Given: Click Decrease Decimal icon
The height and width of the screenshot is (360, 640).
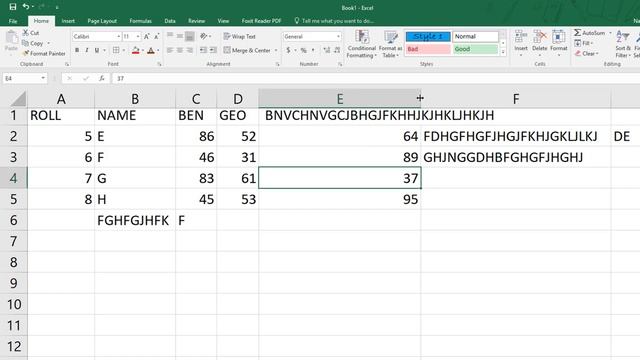Looking at the screenshot, I should click(x=337, y=50).
